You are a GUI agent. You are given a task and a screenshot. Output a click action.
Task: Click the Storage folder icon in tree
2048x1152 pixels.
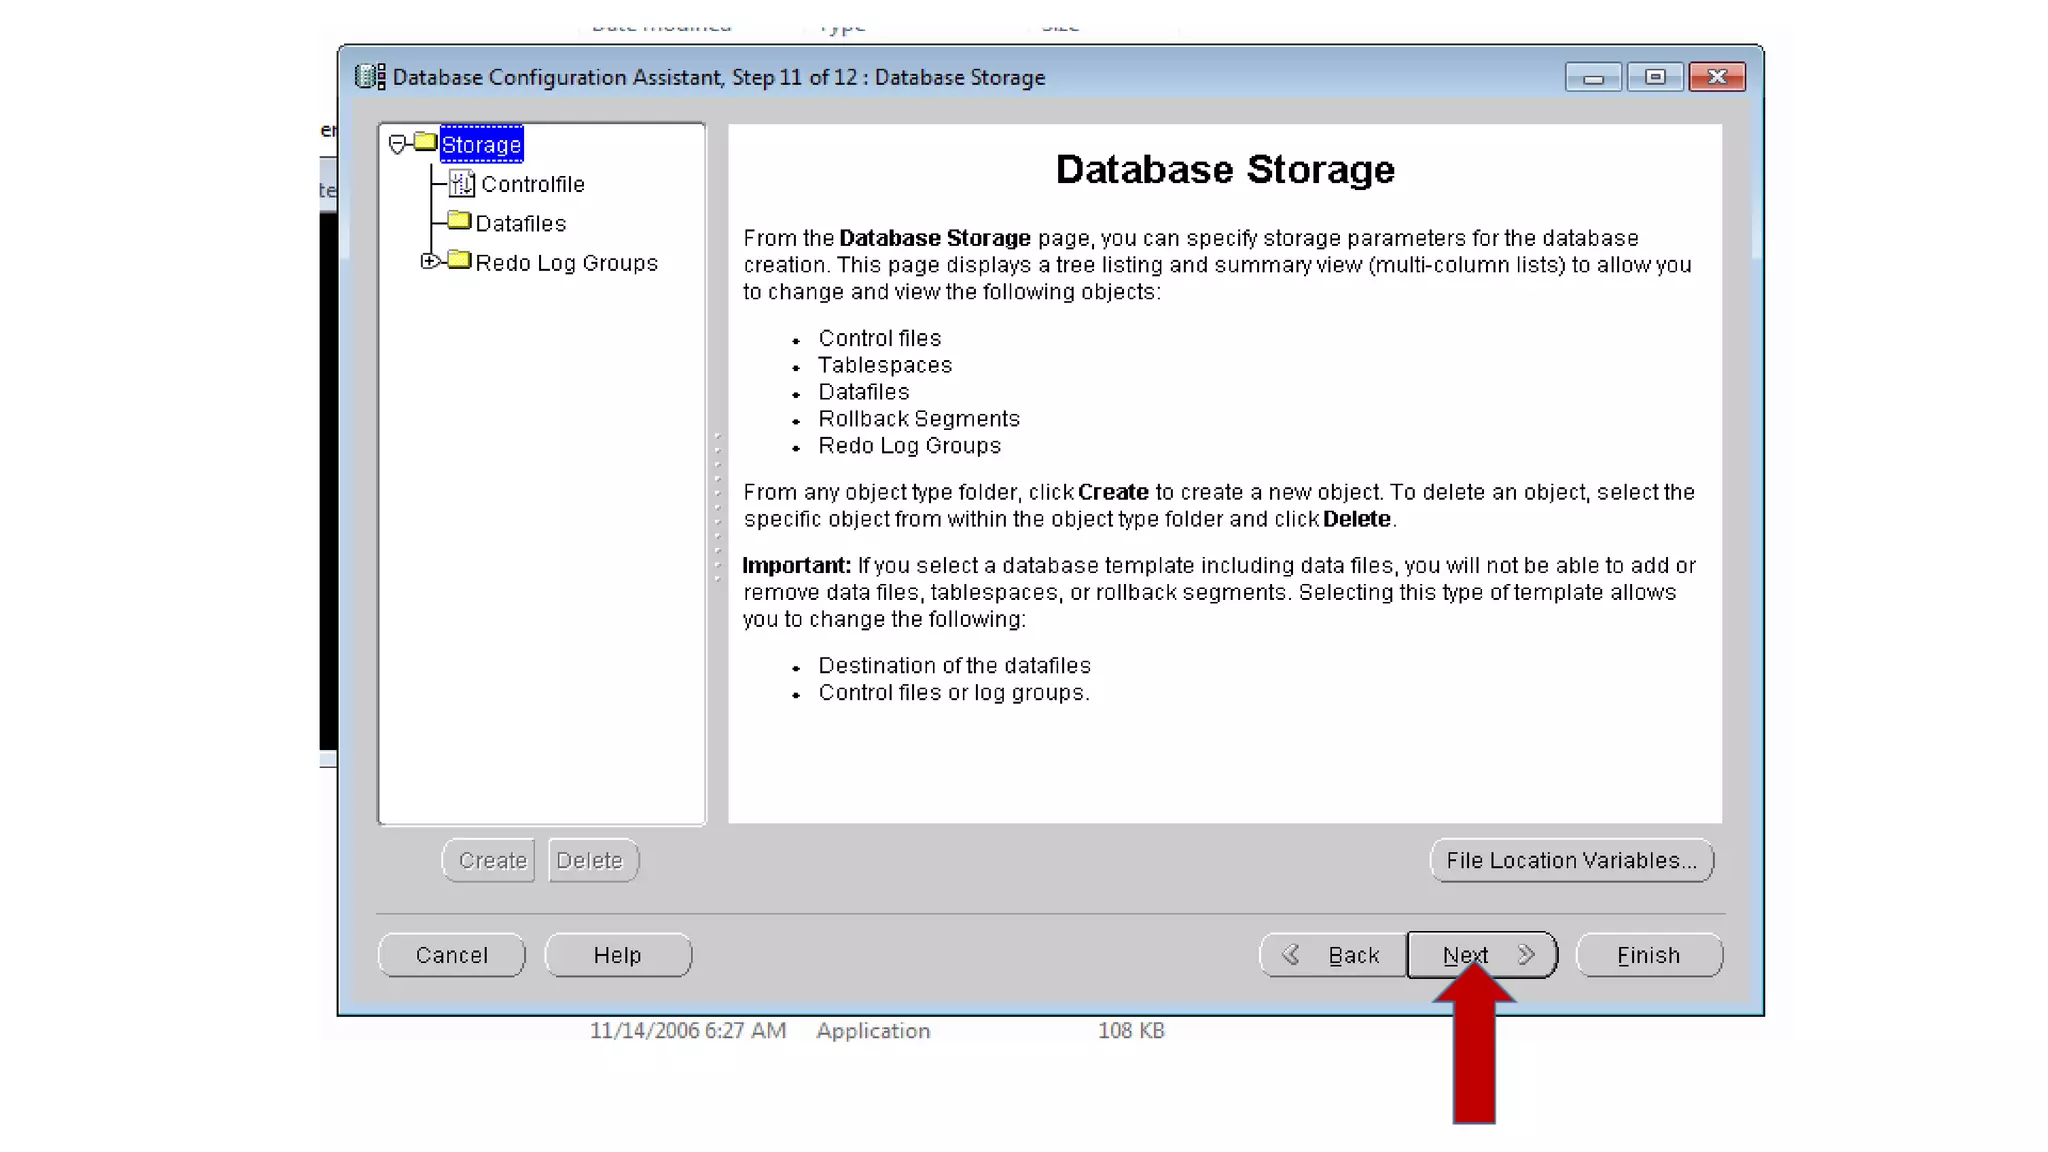[425, 142]
